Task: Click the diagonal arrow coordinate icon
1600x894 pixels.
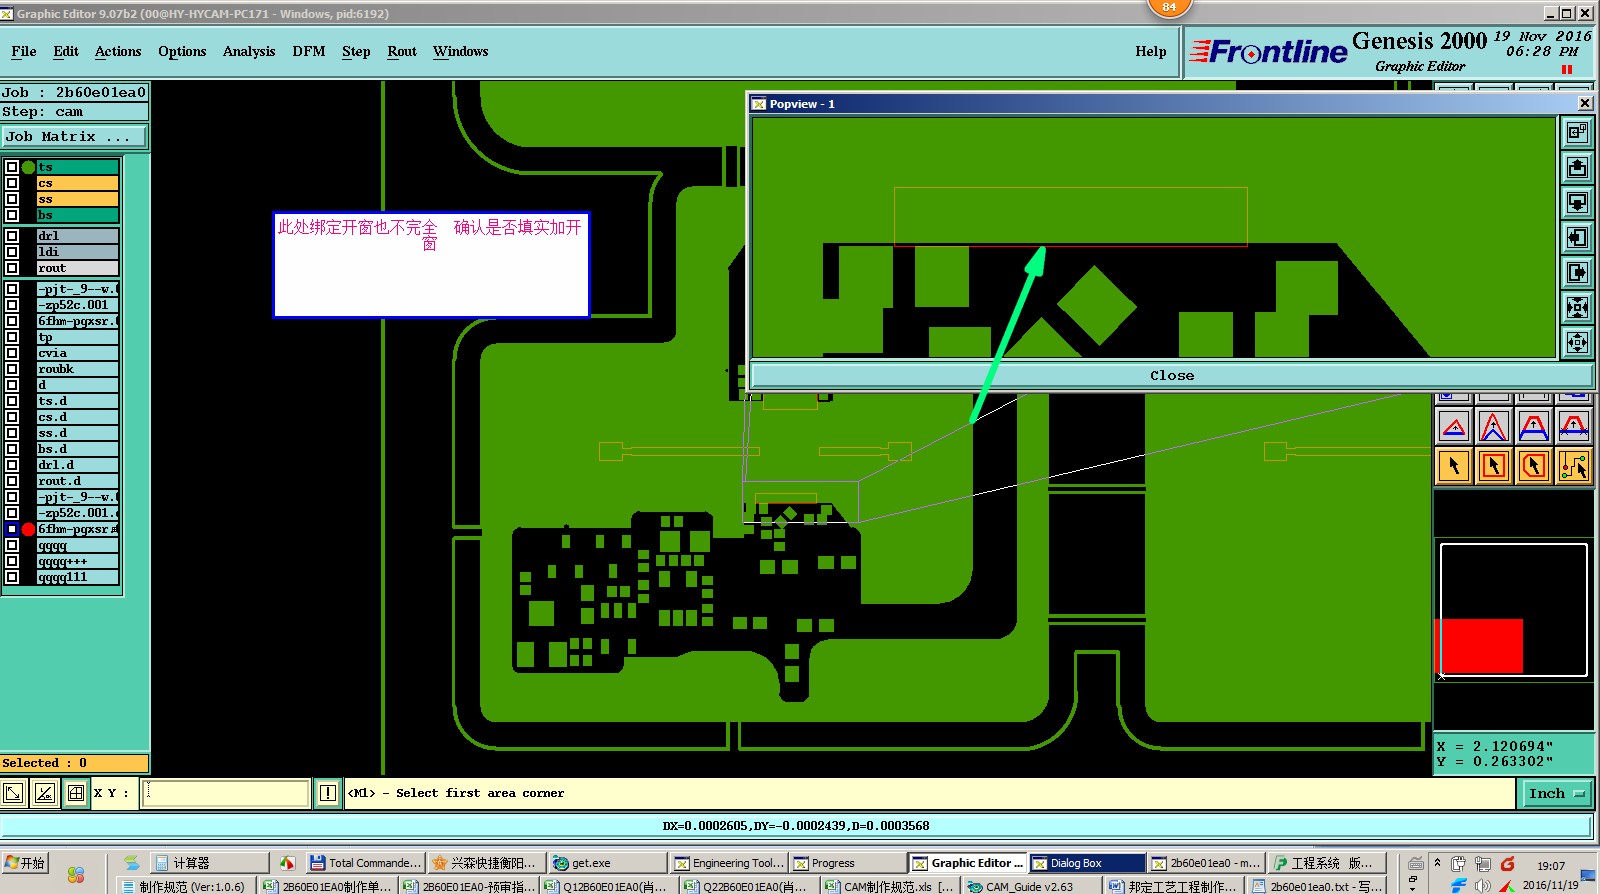Action: click(x=14, y=793)
